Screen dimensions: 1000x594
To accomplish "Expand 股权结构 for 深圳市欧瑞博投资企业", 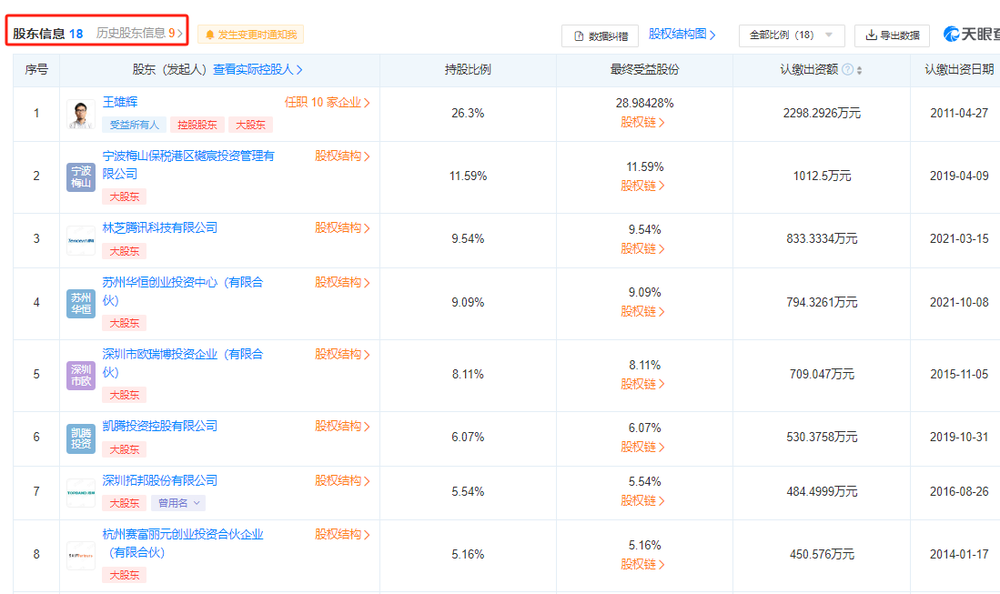I will [342, 354].
